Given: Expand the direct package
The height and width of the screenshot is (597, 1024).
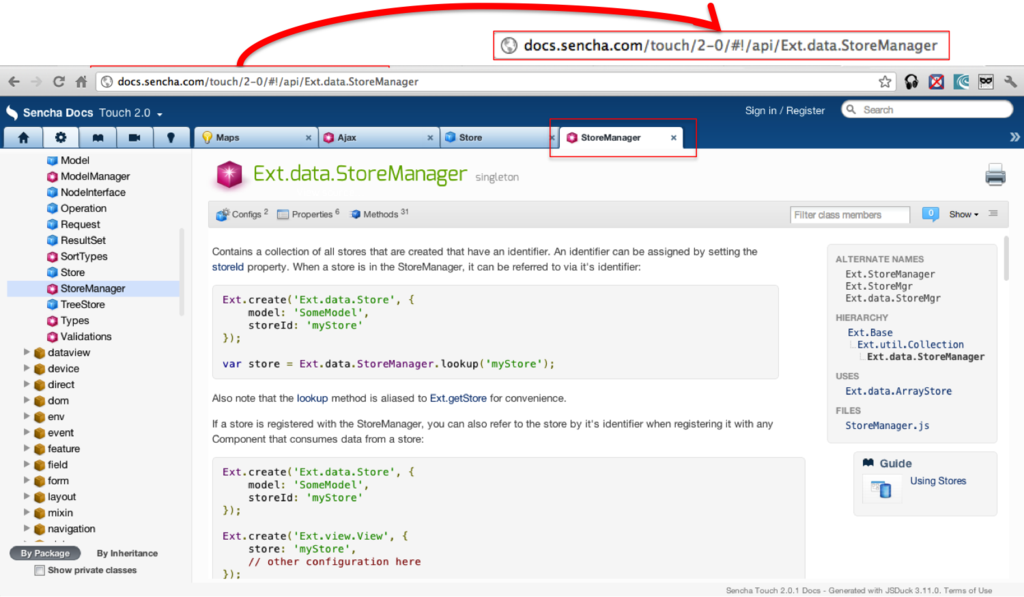Looking at the screenshot, I should point(27,384).
